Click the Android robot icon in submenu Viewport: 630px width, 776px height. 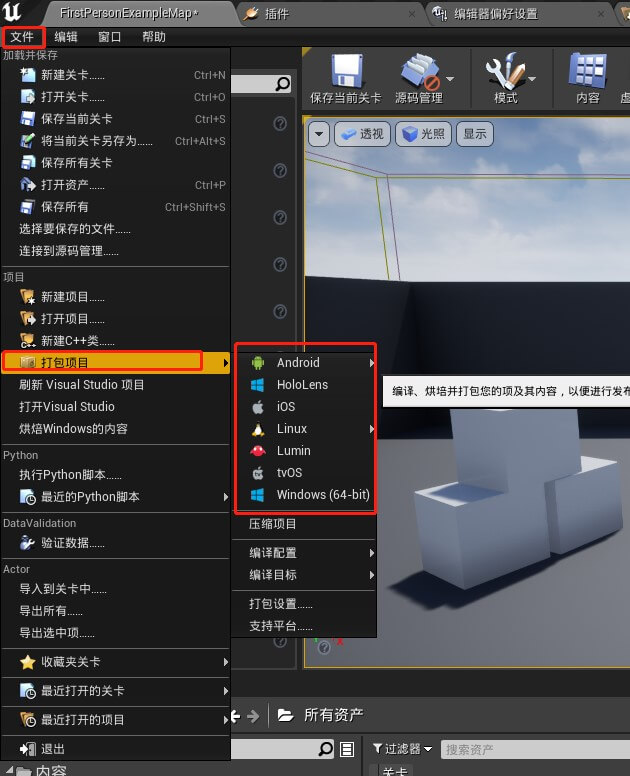[258, 362]
